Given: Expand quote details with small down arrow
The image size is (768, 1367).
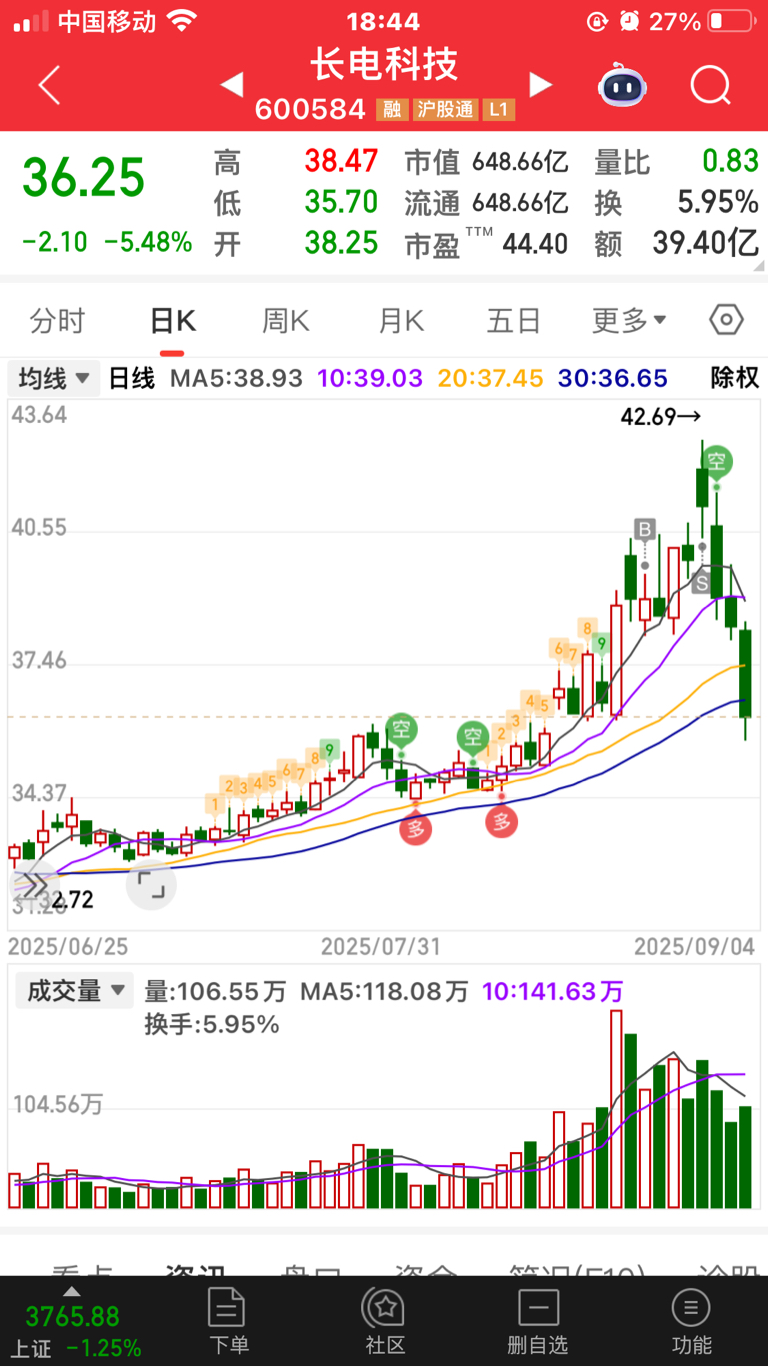Looking at the screenshot, I should pos(757,268).
